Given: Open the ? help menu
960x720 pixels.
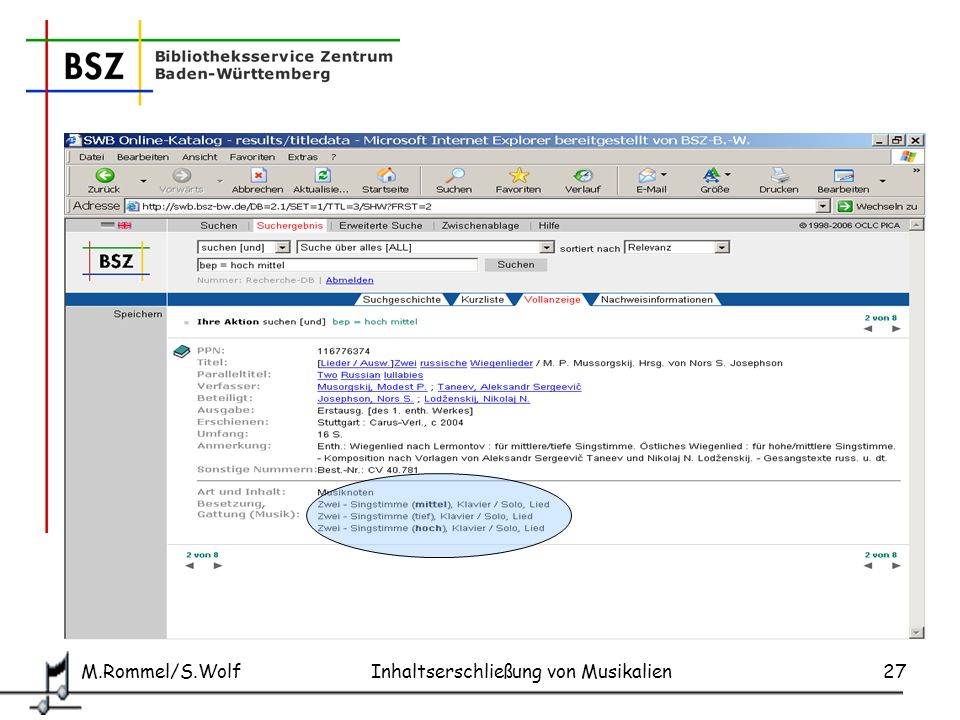Looking at the screenshot, I should point(334,157).
